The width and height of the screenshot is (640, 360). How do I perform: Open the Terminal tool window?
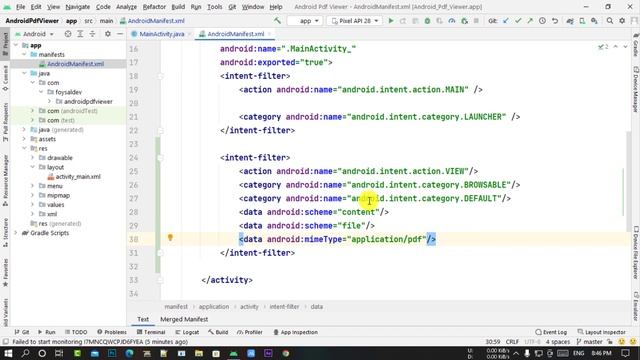151,332
